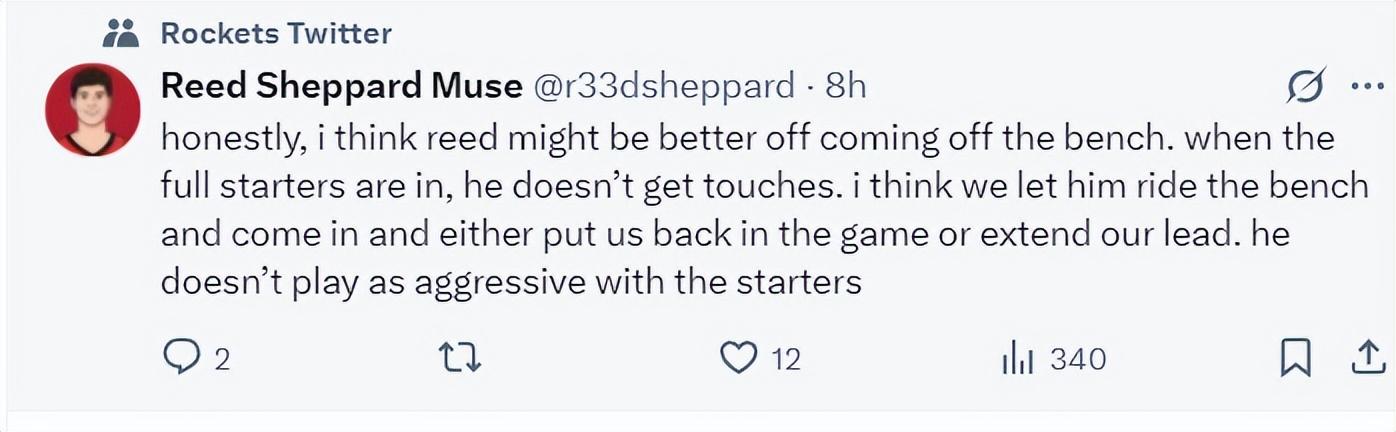The width and height of the screenshot is (1396, 432).
Task: Open the 8h timestamp link
Action: (x=845, y=87)
